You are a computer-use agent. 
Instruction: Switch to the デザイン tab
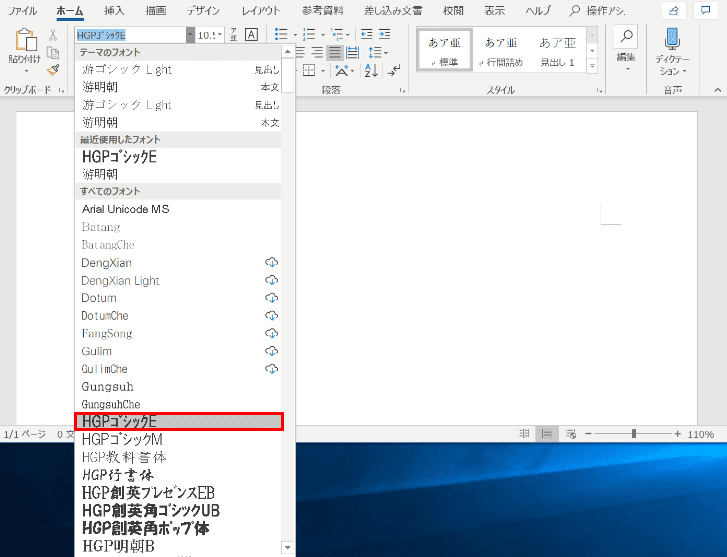tap(203, 10)
